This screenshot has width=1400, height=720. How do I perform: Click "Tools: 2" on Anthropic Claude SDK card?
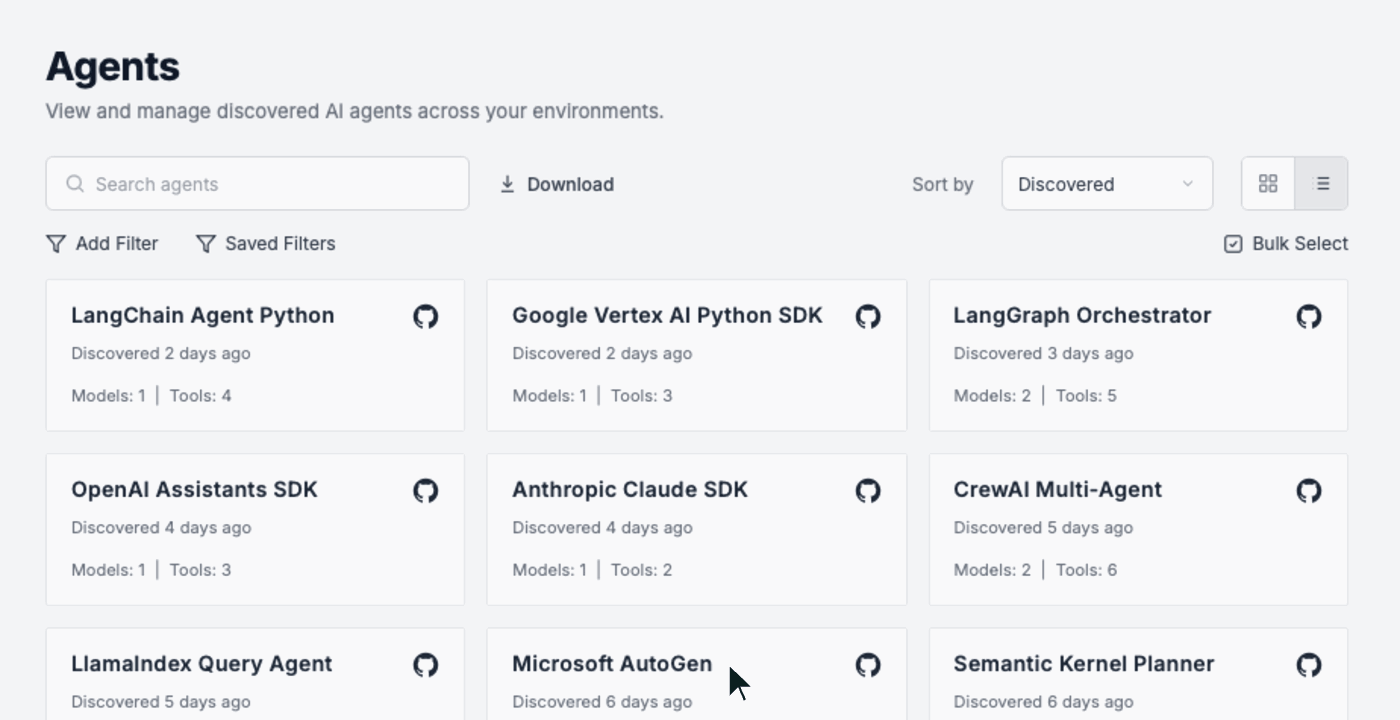coord(642,570)
